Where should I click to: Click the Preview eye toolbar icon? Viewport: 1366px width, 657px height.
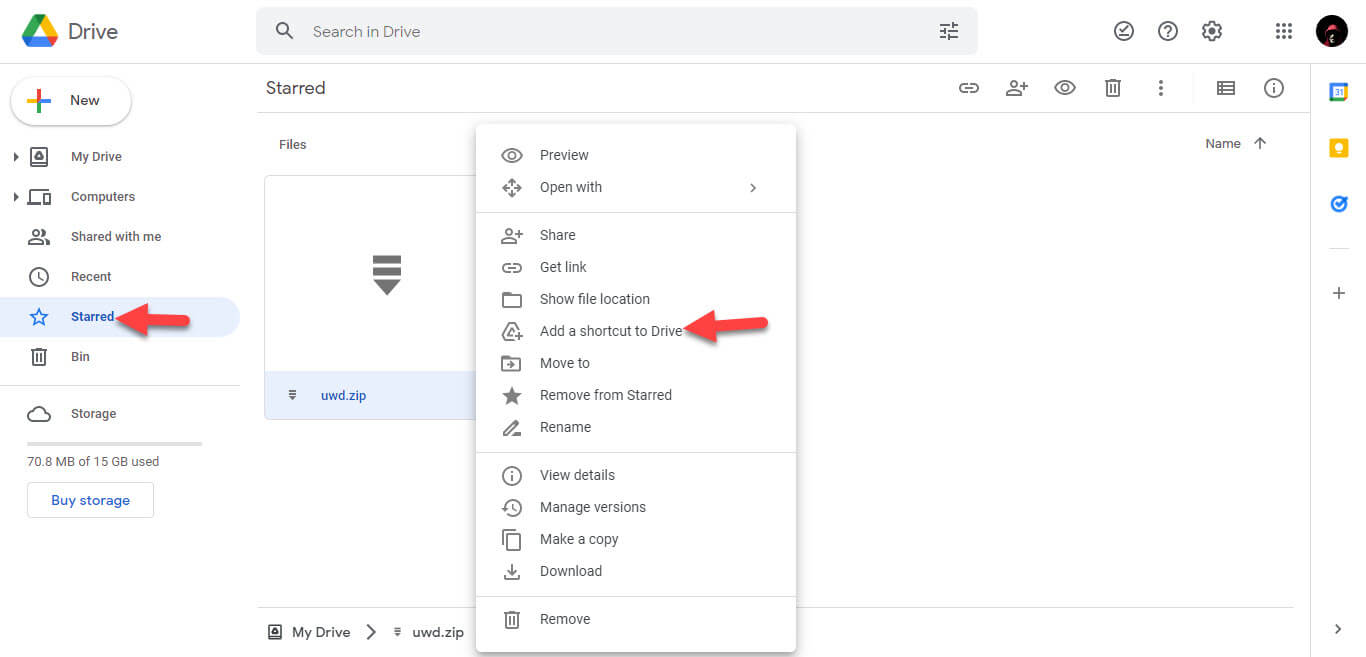tap(1064, 88)
